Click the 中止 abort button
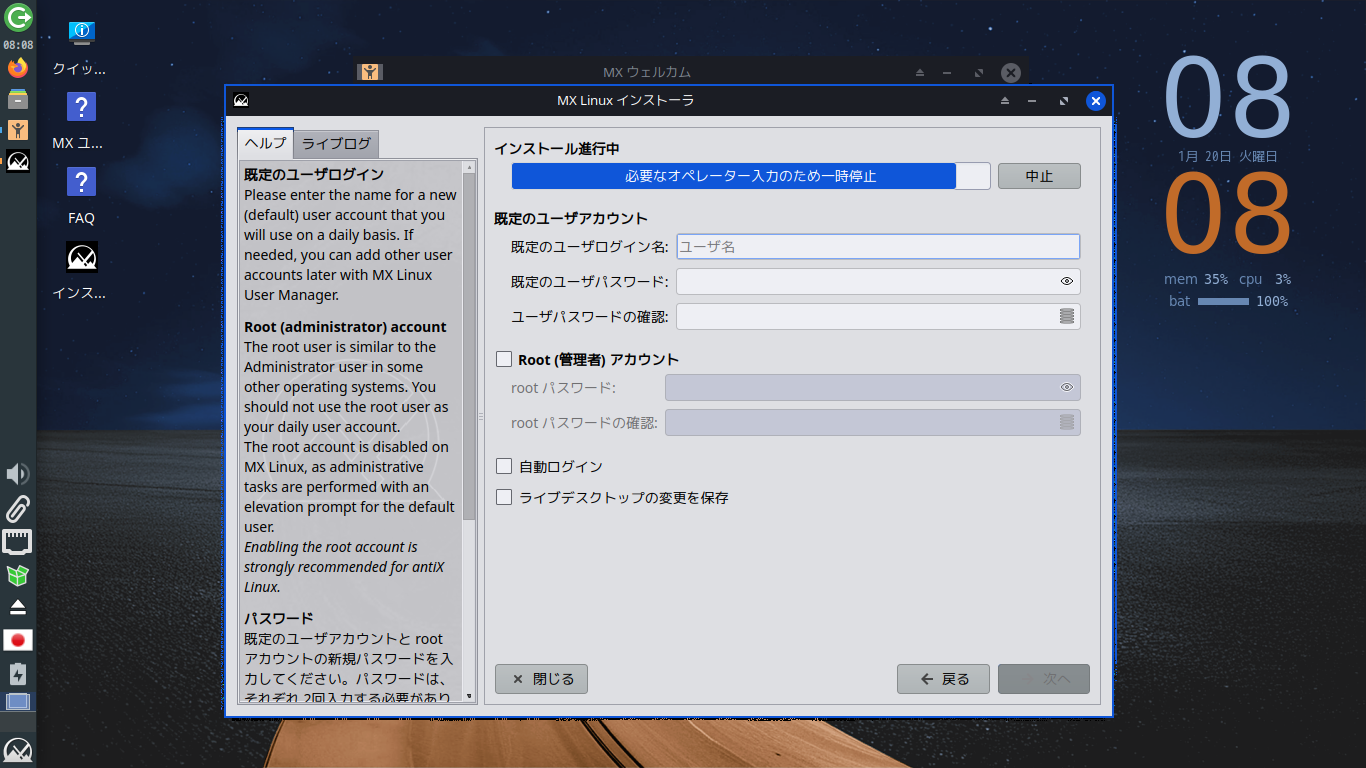 pos(1039,176)
